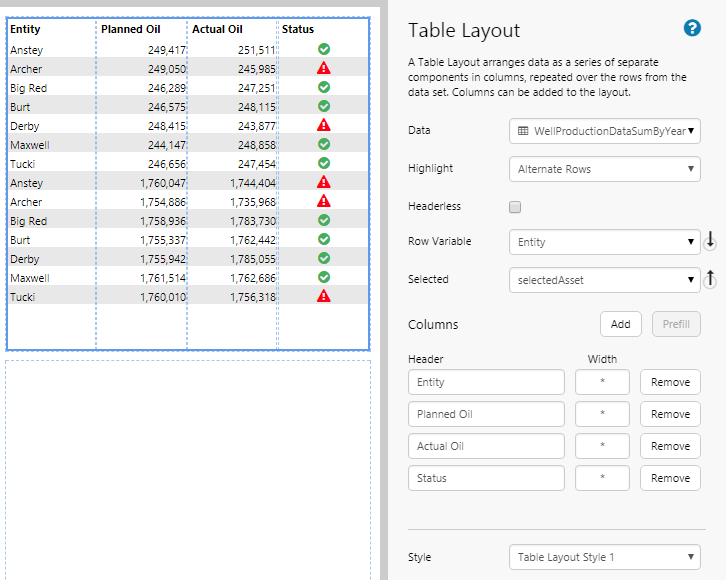The width and height of the screenshot is (726, 580).
Task: Click red warning icon in first Archer row
Action: [x=324, y=68]
